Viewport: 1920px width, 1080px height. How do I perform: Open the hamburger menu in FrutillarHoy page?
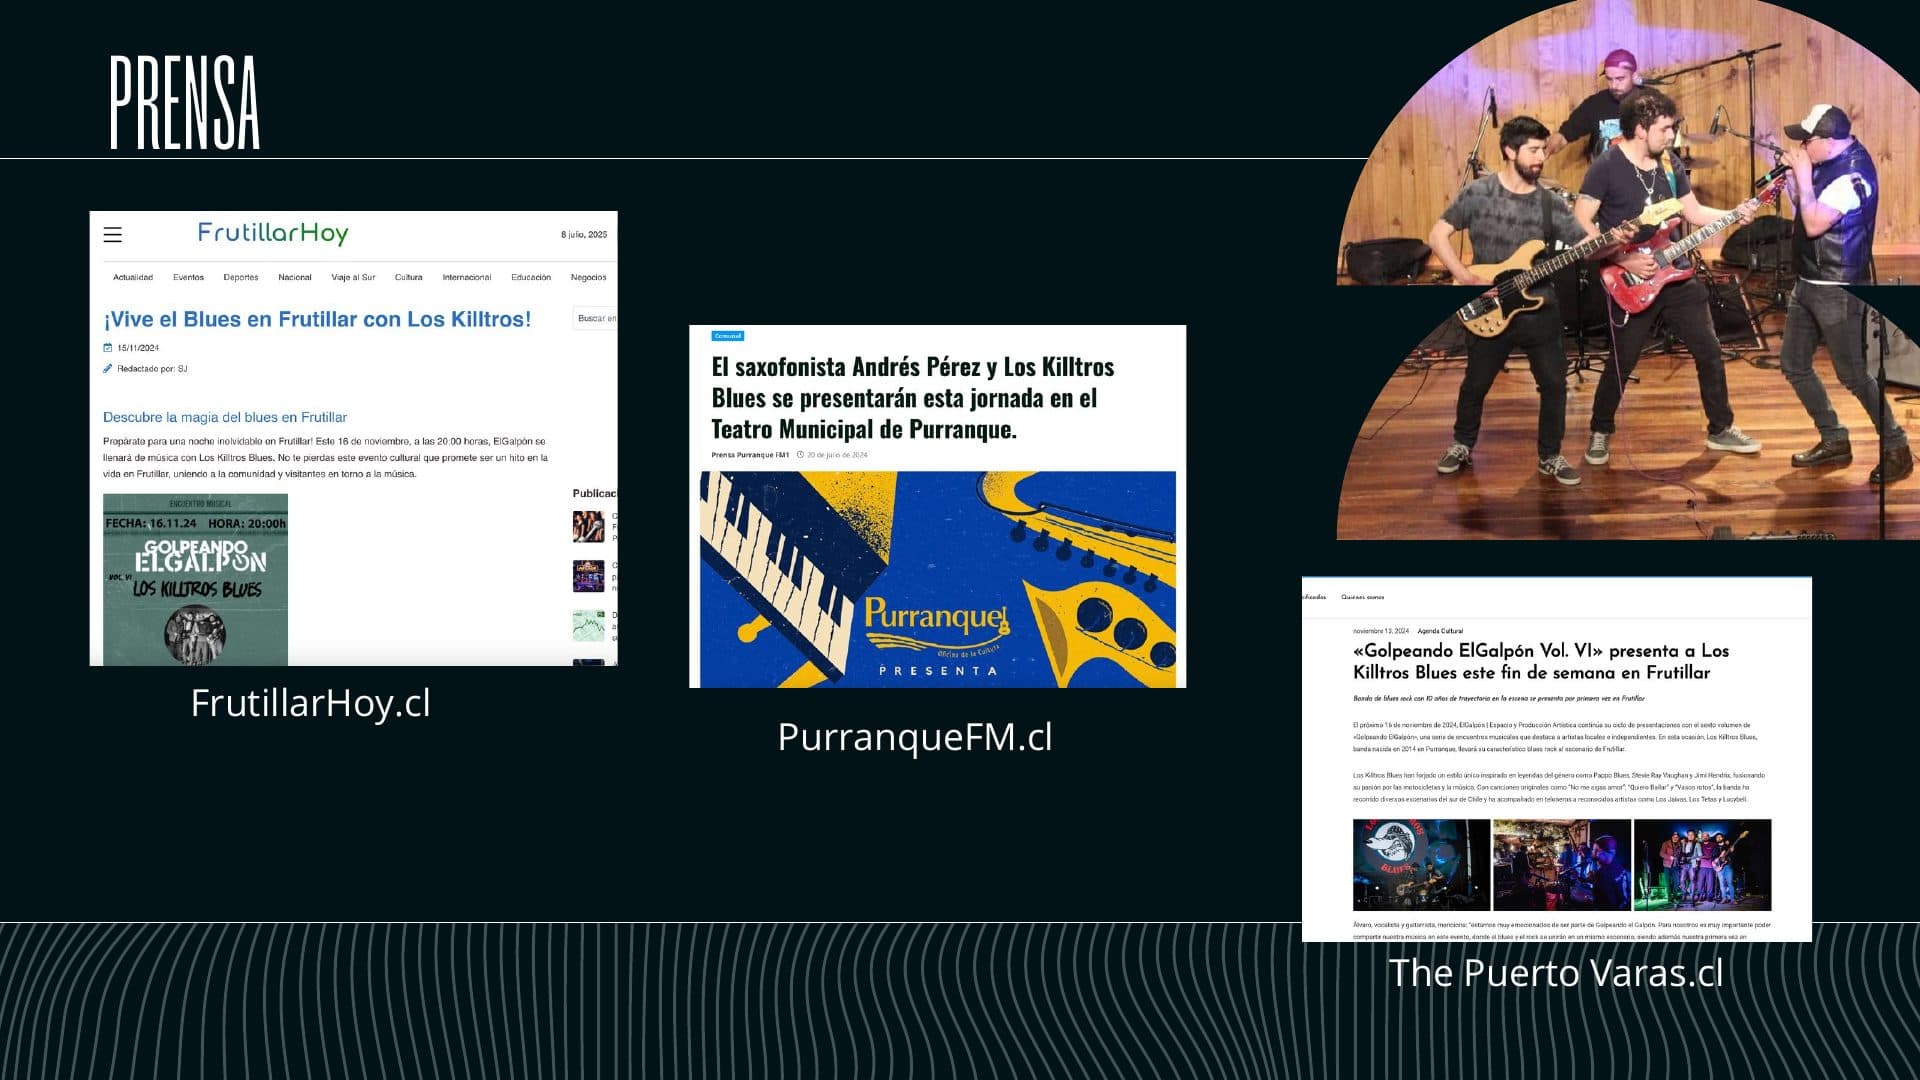(x=112, y=235)
